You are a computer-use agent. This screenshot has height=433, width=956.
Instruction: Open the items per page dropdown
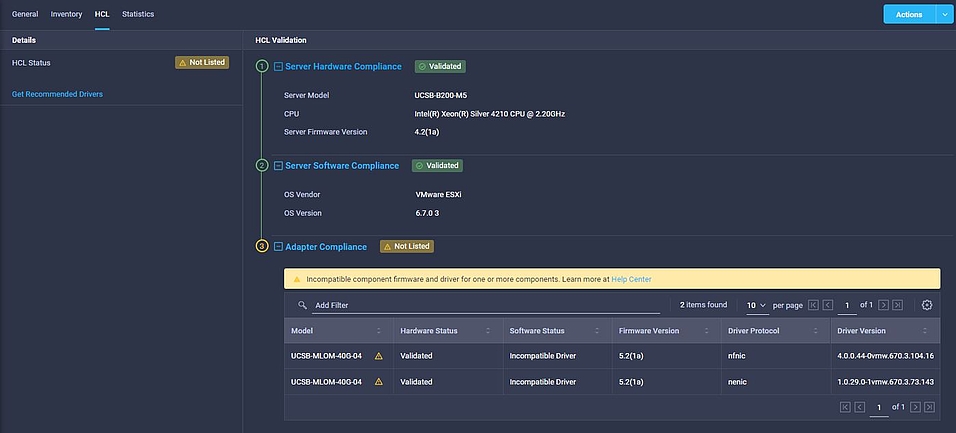coord(757,305)
